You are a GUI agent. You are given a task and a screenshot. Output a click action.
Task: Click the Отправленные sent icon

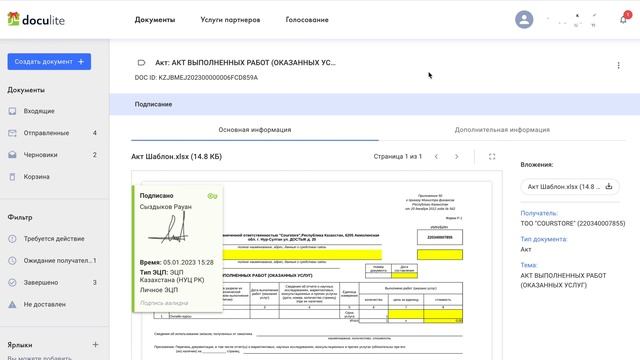pos(12,133)
